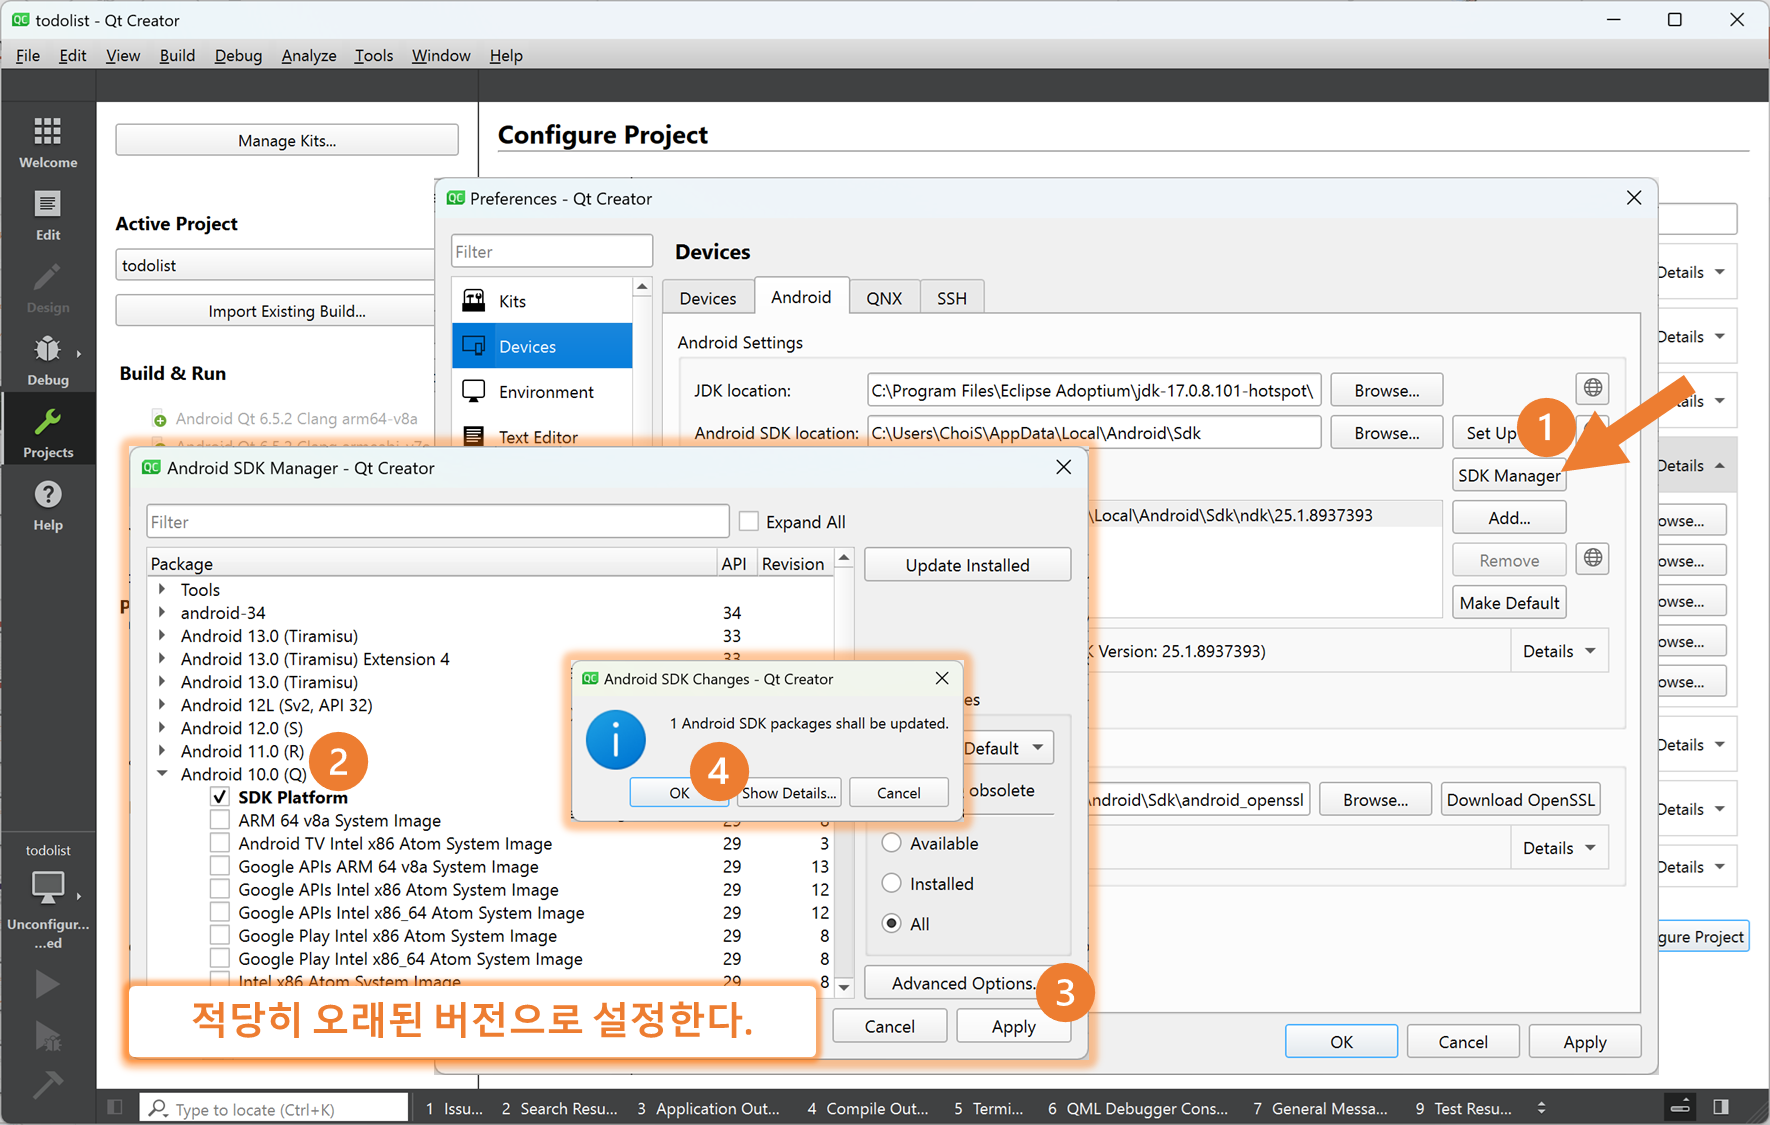Expand Details next to NDK version
1770x1125 pixels.
tap(1559, 651)
